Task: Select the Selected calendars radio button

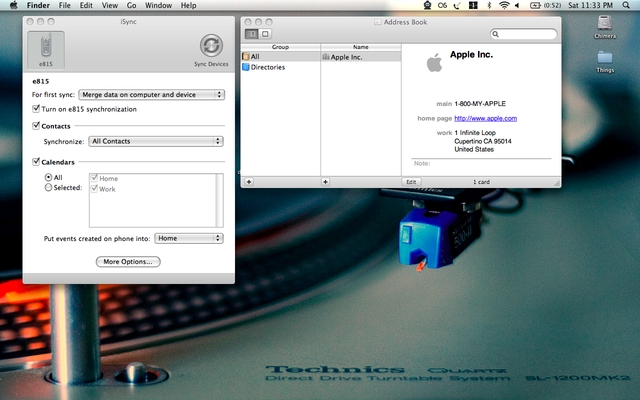Action: pos(49,188)
